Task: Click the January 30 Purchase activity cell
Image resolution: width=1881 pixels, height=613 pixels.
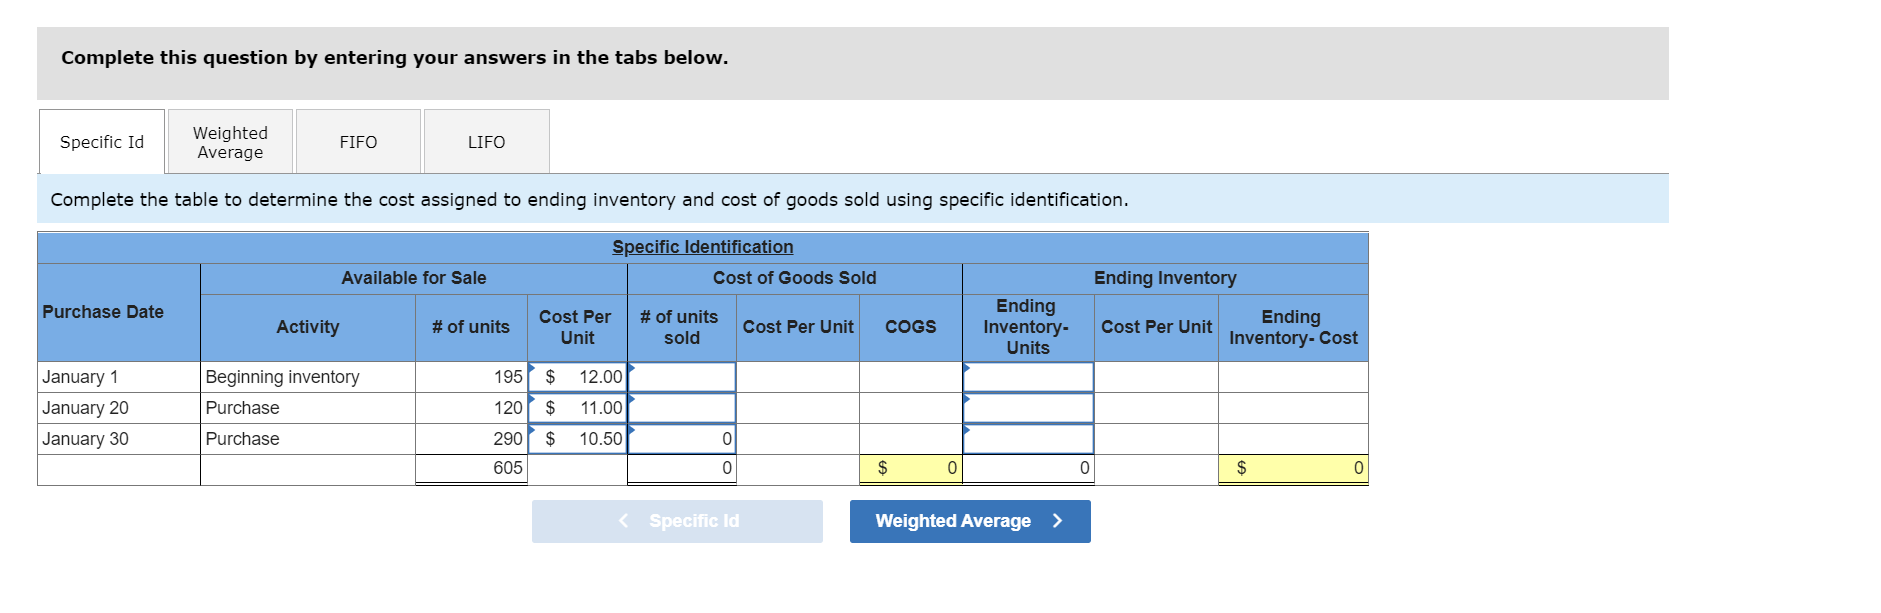Action: [x=308, y=439]
